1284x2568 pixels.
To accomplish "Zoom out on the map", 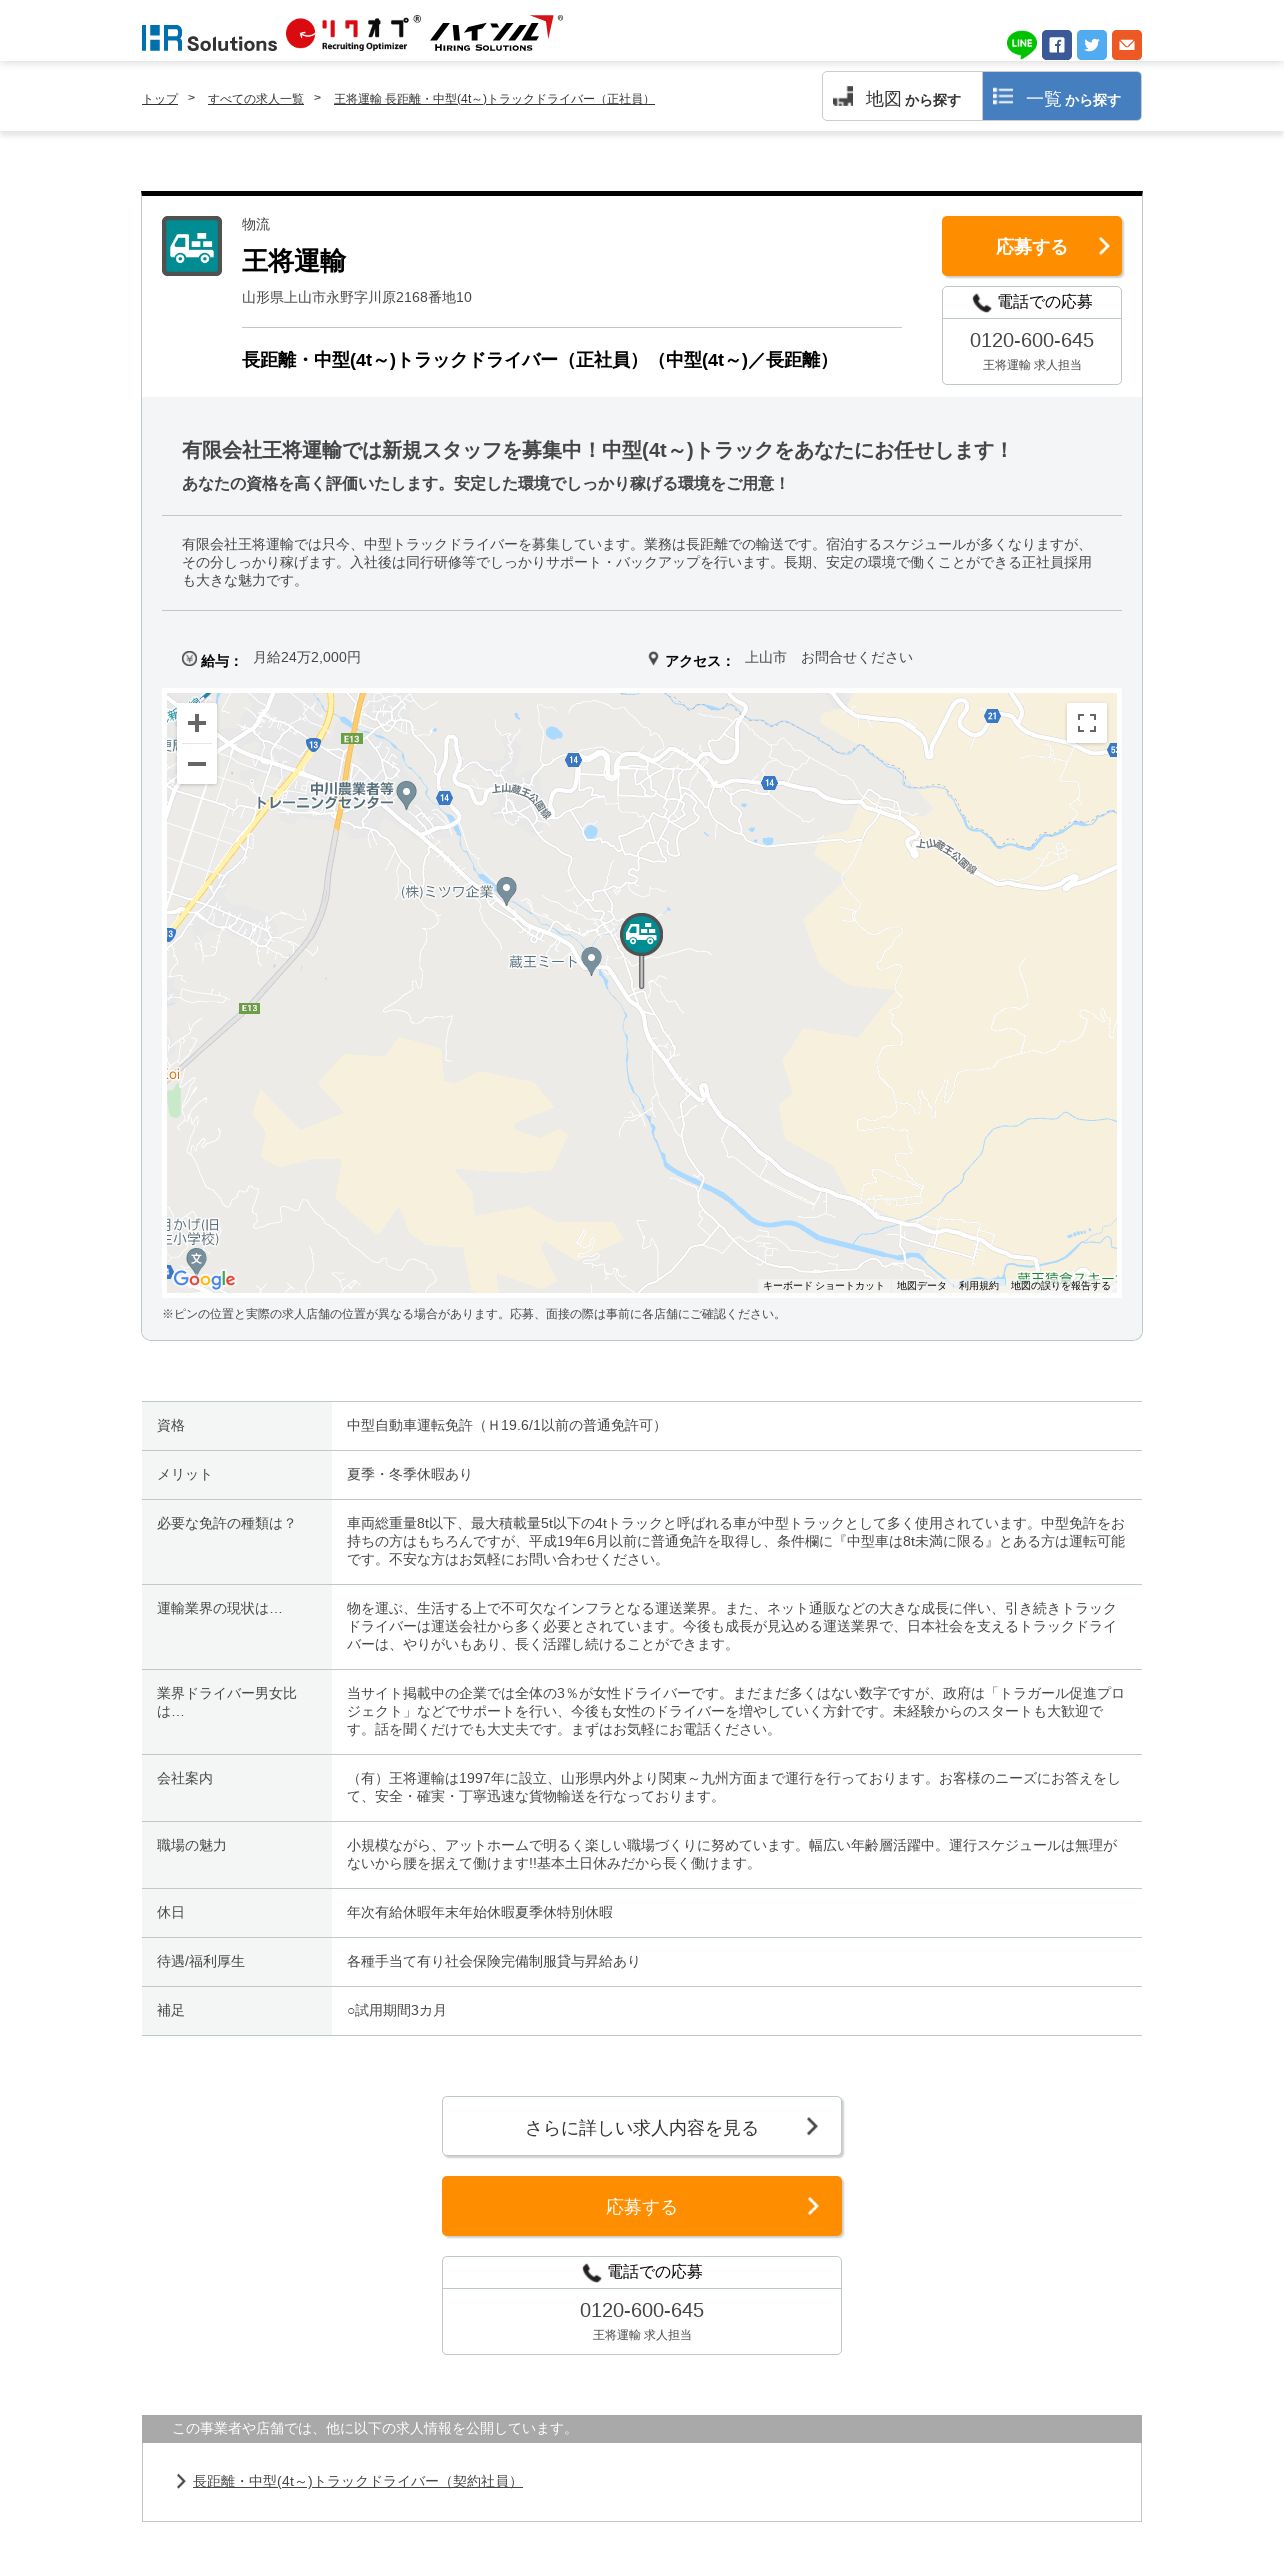I will coord(197,764).
